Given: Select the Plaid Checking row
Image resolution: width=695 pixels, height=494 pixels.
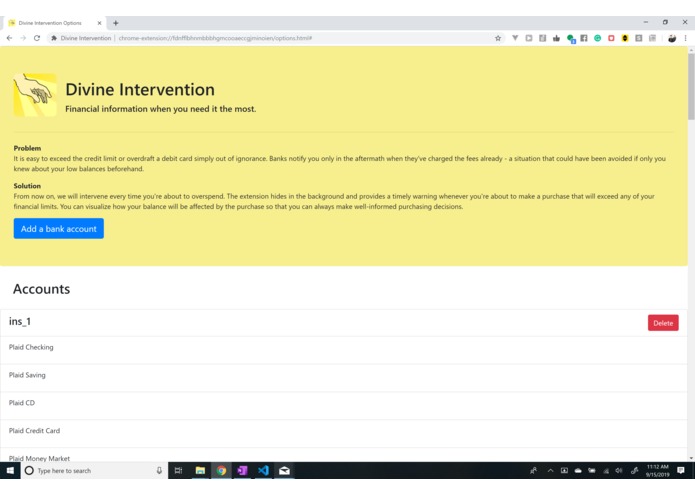Looking at the screenshot, I should click(344, 350).
